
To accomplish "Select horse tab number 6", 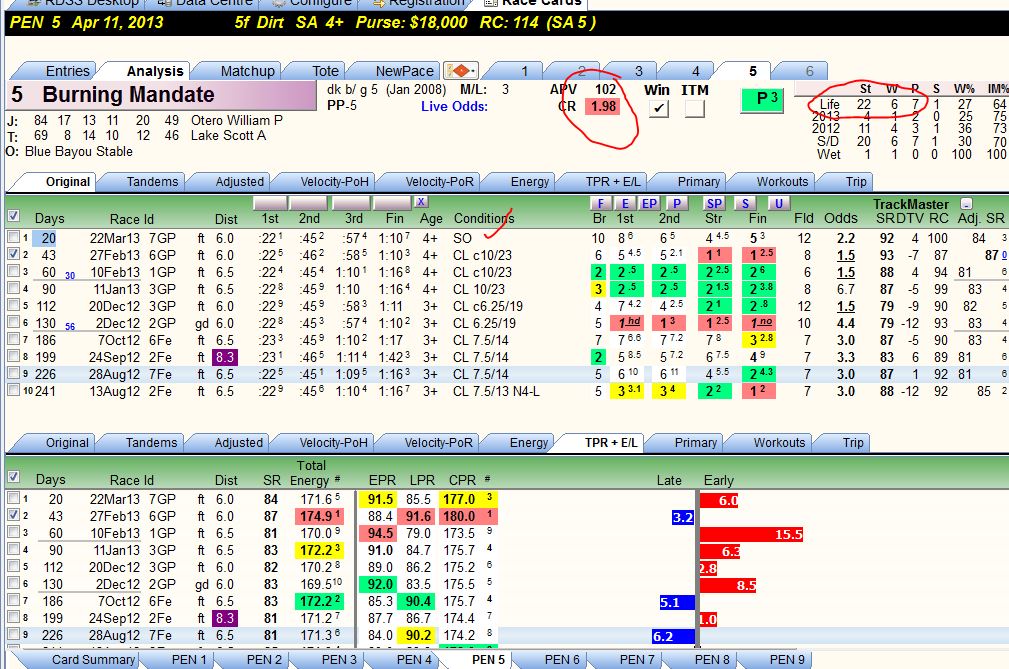I will pos(810,71).
